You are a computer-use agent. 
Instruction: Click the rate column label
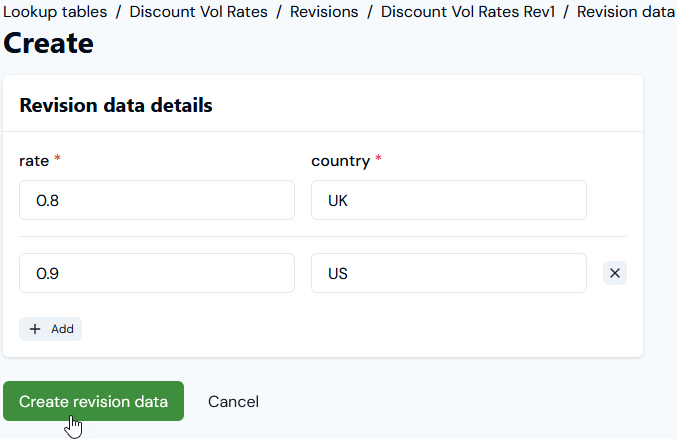click(34, 160)
